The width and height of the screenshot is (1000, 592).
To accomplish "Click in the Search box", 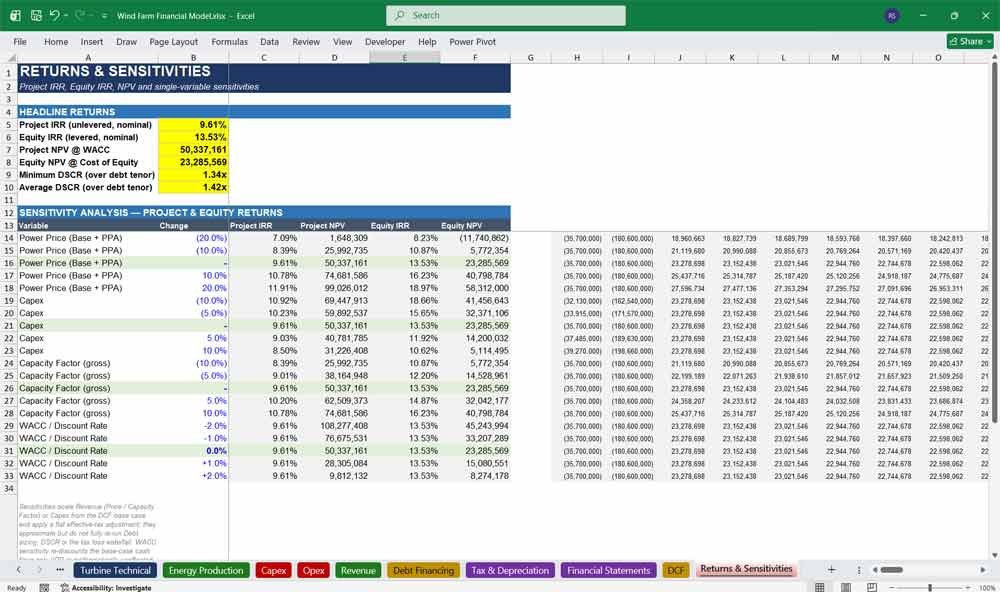I will [x=506, y=15].
